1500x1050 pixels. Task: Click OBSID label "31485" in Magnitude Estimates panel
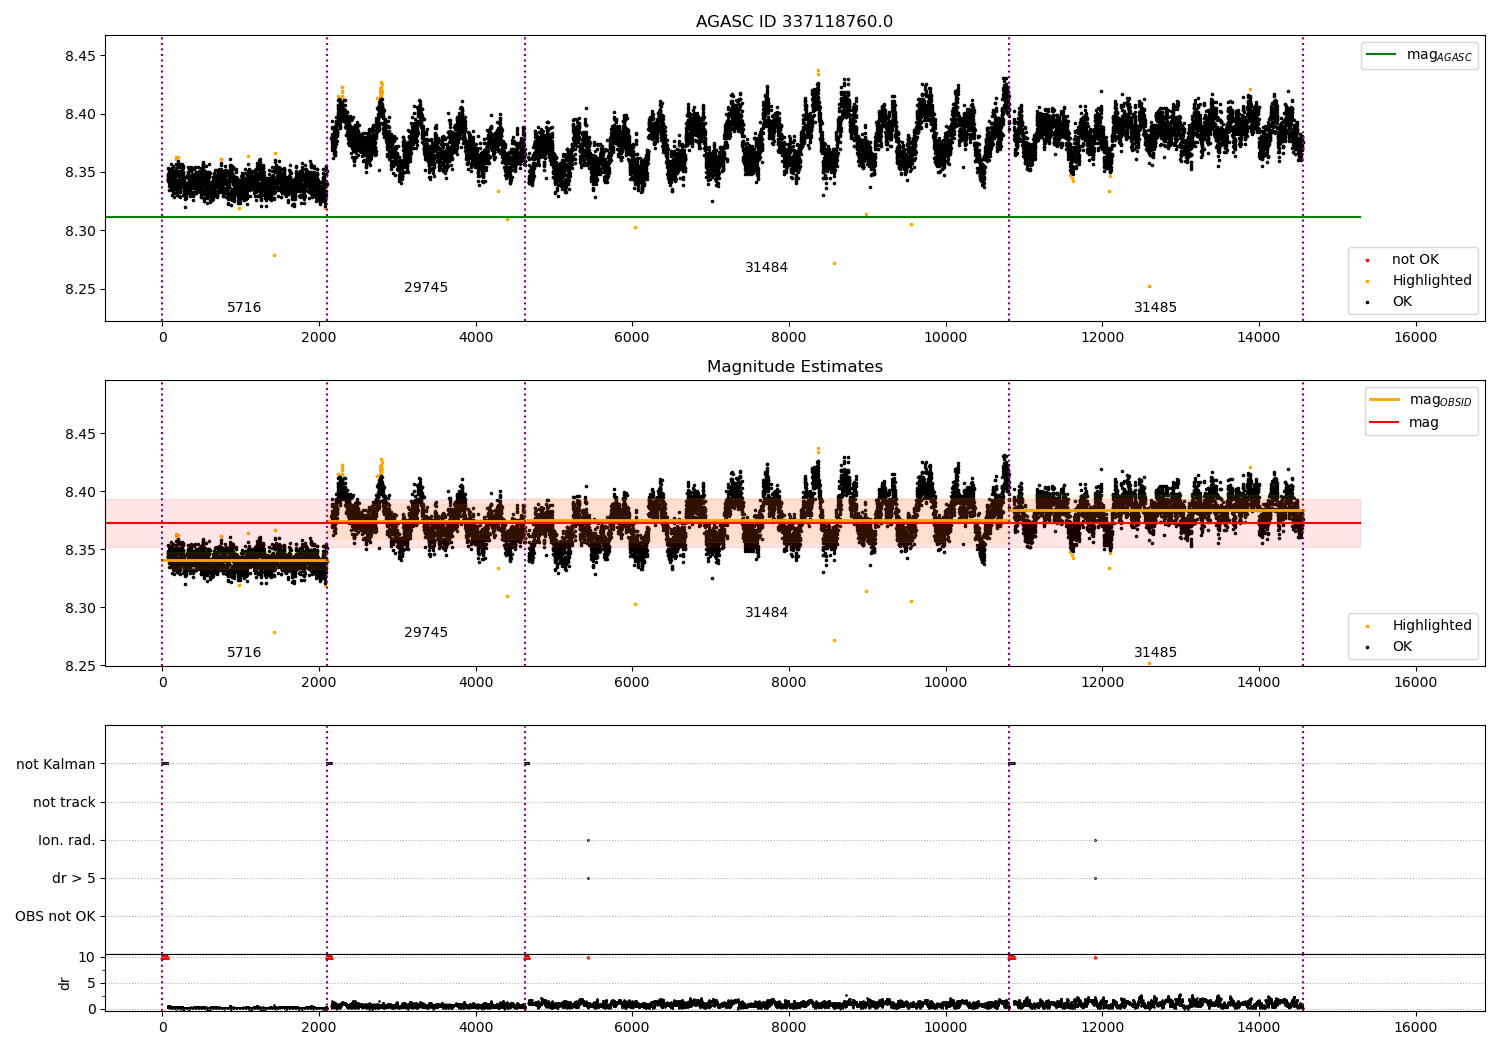click(x=1155, y=653)
